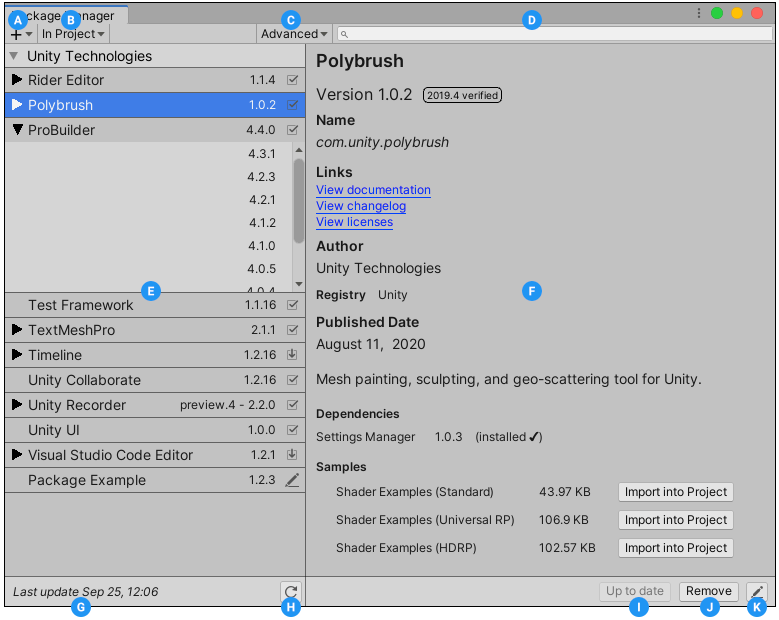The width and height of the screenshot is (779, 620).
Task: Click the 2019.4 verified badge
Action: (462, 95)
